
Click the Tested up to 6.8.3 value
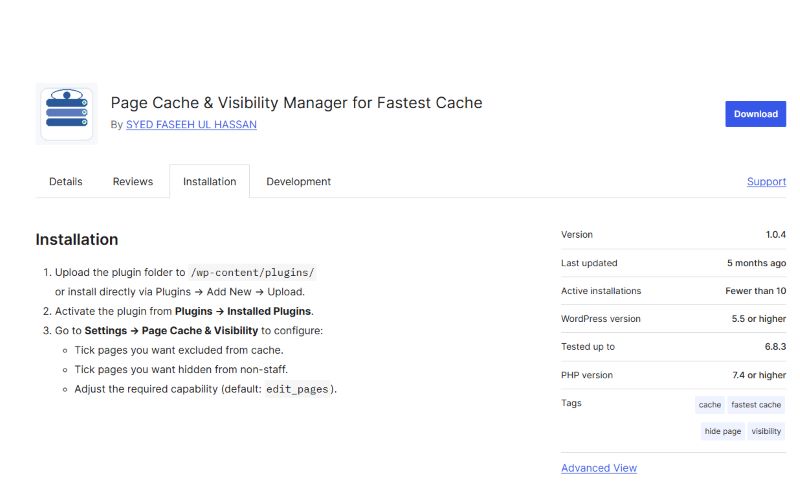[x=773, y=347]
